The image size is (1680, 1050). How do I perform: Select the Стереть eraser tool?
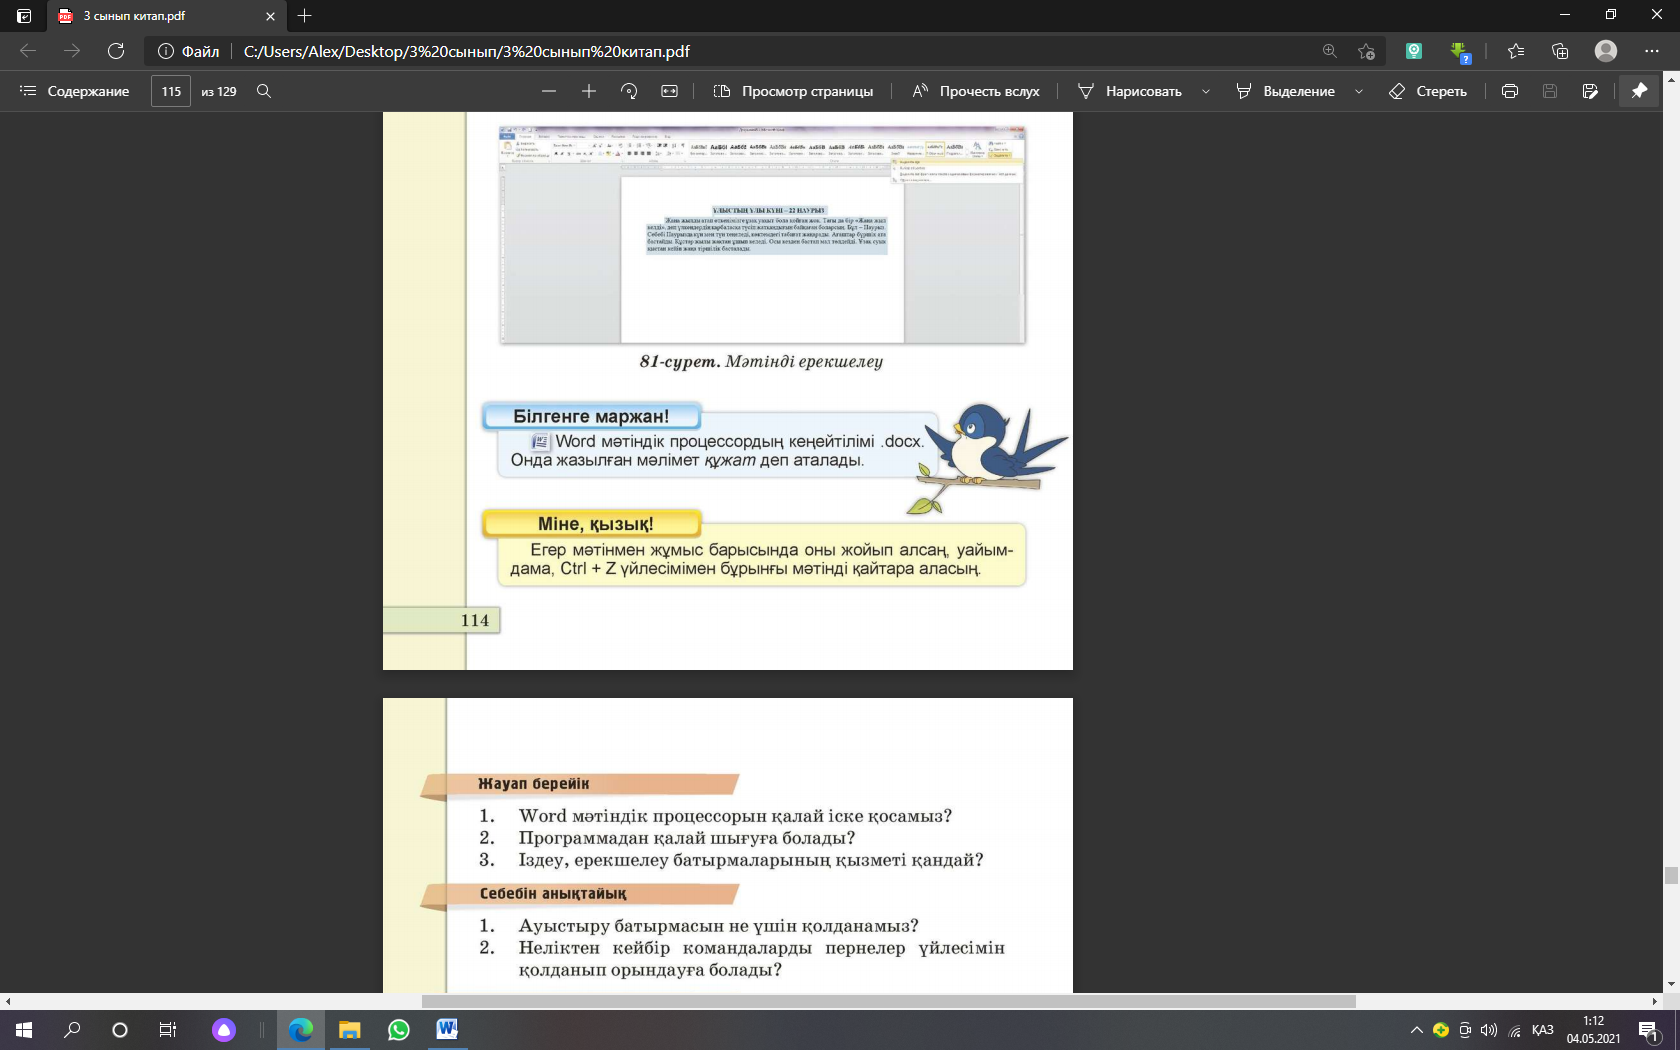tap(1428, 91)
